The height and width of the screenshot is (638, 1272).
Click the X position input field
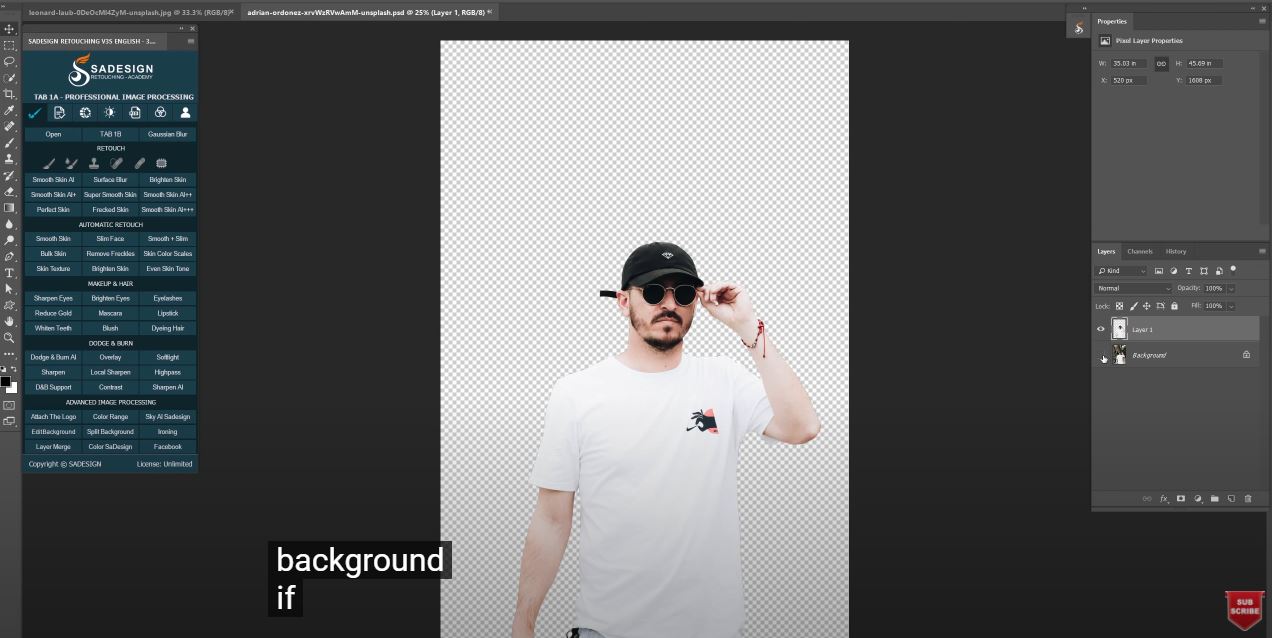pyautogui.click(x=1129, y=80)
